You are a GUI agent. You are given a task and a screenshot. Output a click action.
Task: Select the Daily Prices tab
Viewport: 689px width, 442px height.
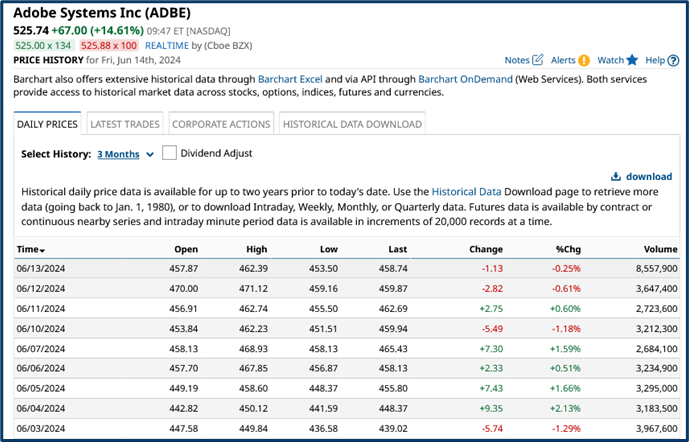(48, 124)
